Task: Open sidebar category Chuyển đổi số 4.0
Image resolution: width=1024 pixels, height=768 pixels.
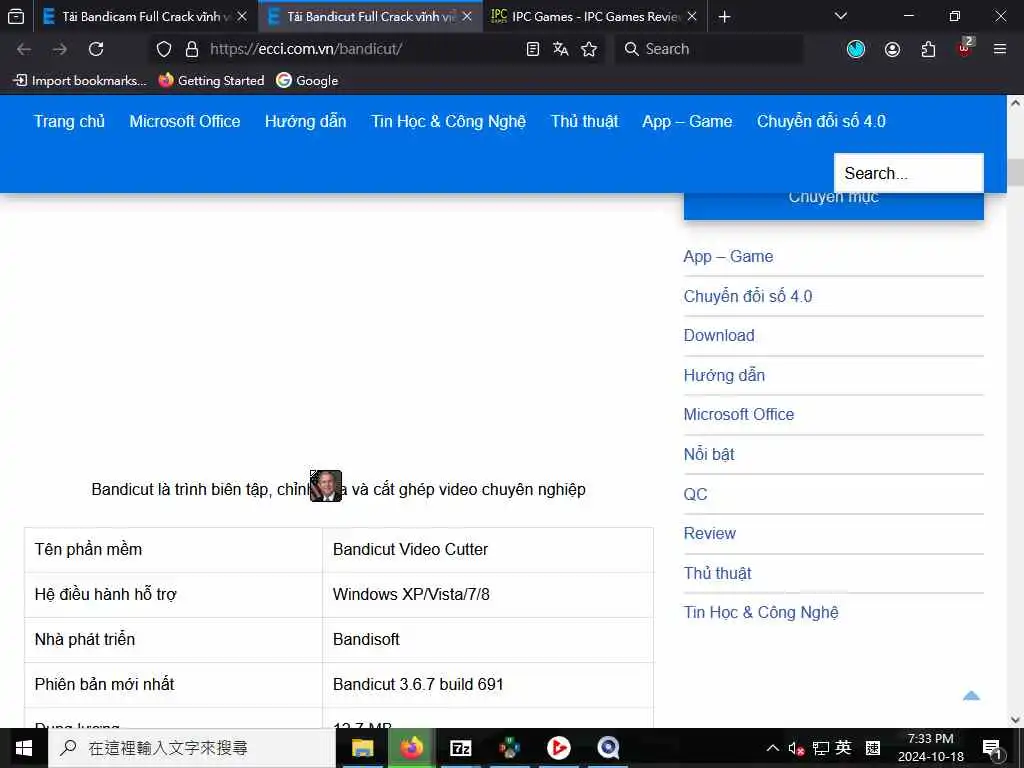Action: [748, 296]
